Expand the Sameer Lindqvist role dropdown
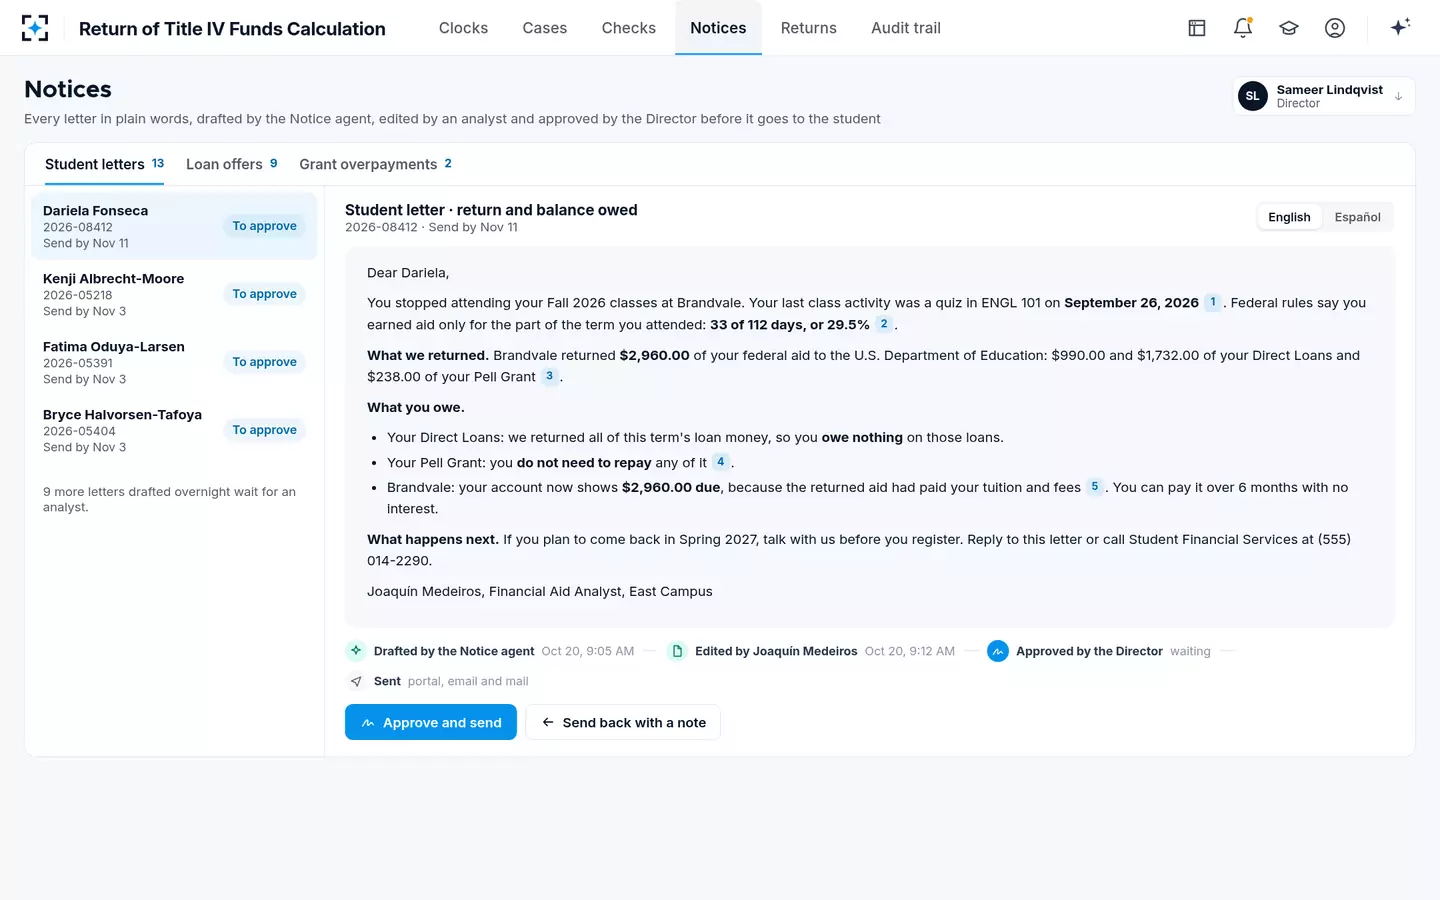The width and height of the screenshot is (1440, 900). click(x=1323, y=96)
